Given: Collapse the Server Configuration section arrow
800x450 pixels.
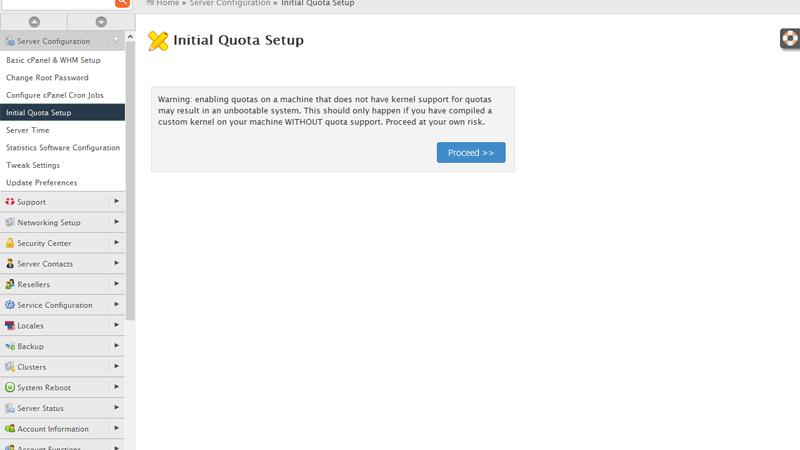Looking at the screenshot, I should tap(116, 41).
